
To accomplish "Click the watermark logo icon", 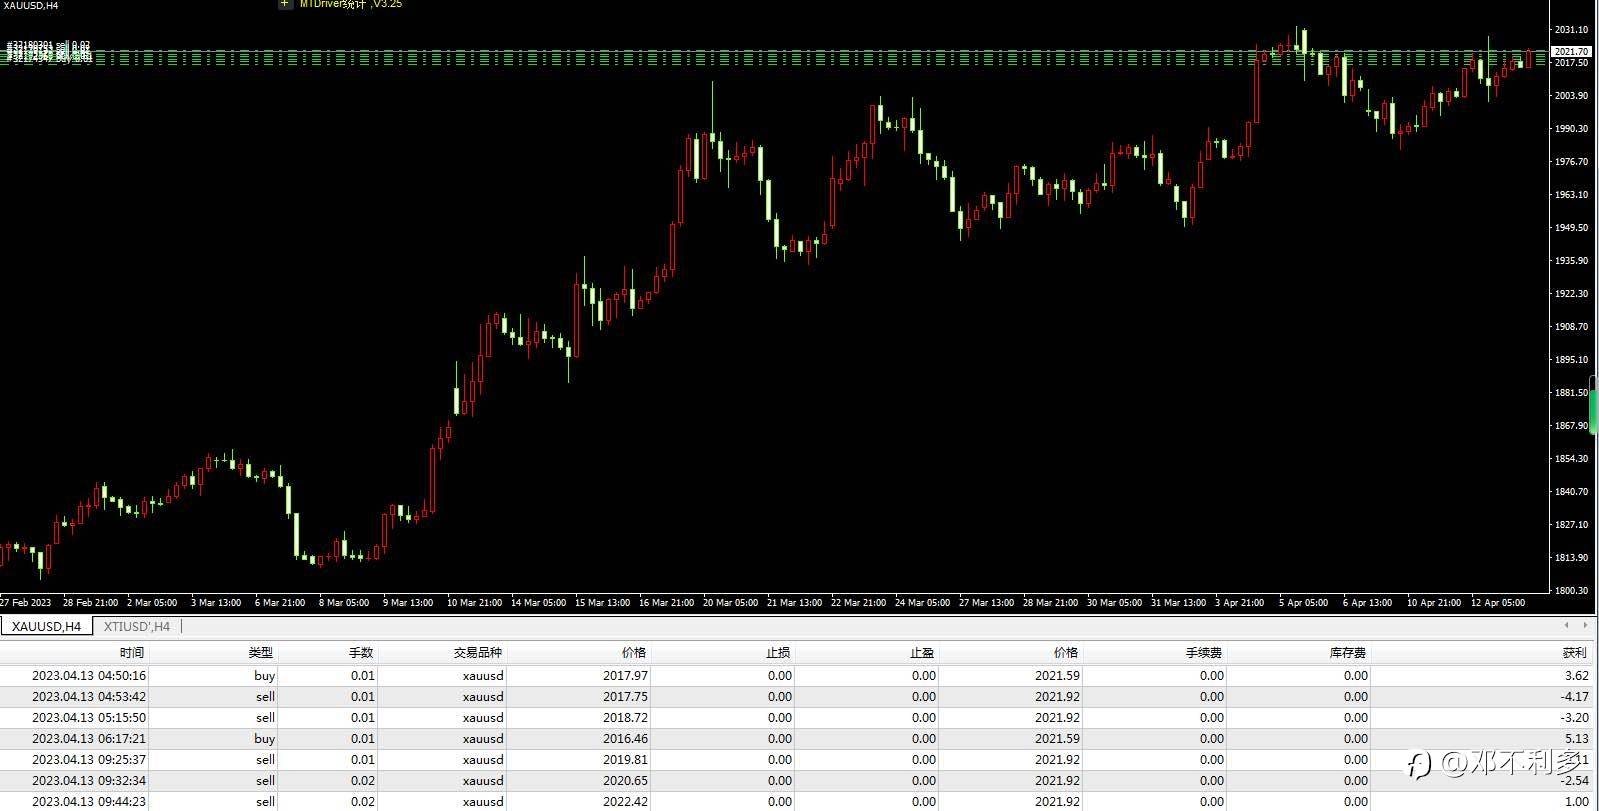I will (x=1420, y=765).
